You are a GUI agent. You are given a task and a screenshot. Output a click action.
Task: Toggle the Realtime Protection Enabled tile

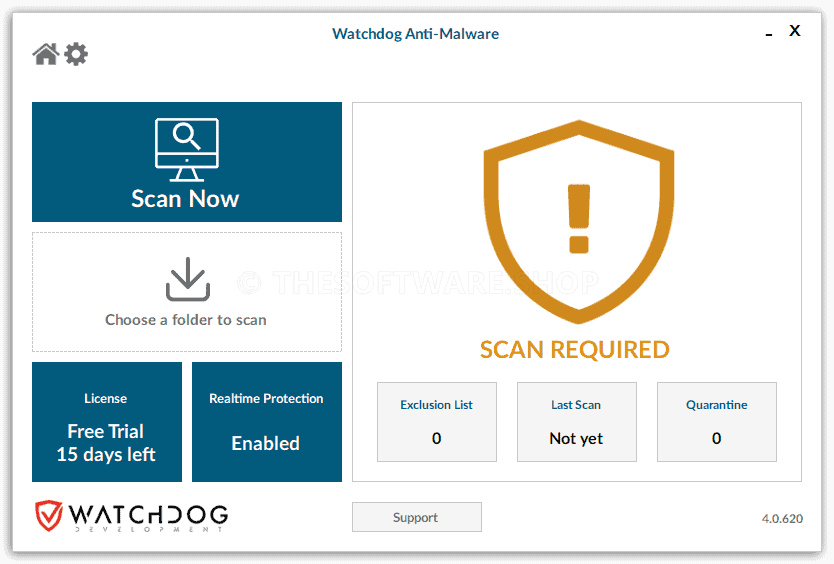266,422
